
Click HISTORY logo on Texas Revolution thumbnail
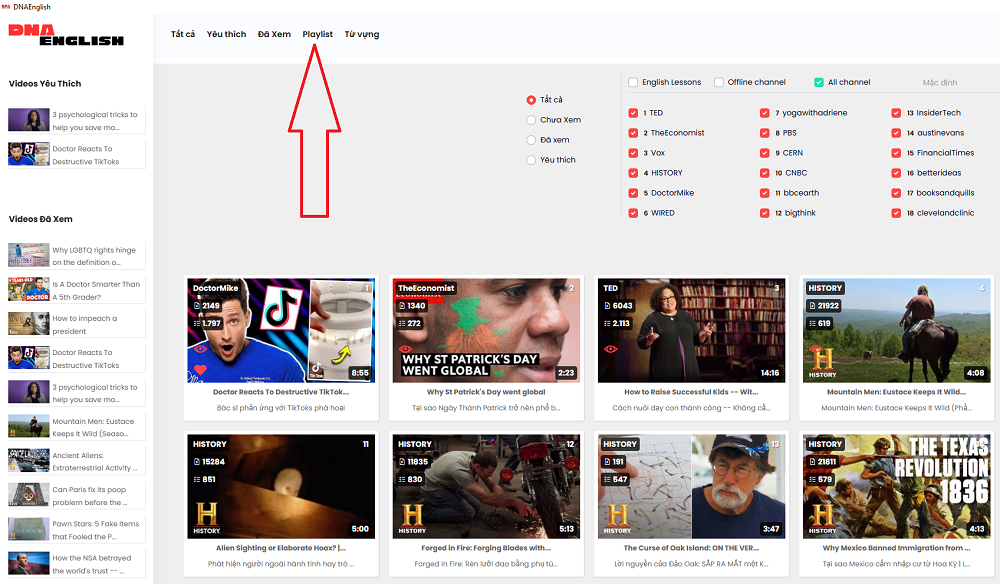click(x=823, y=517)
